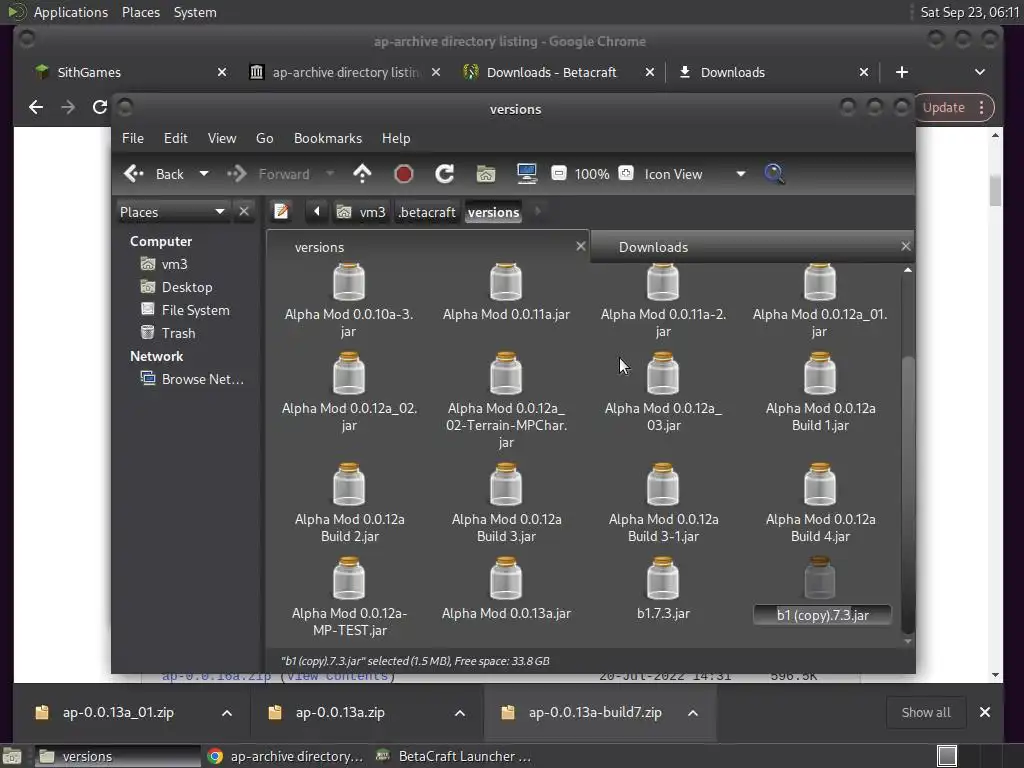Close the Places sidebar panel
Screen dimensions: 1024x768
coord(244,211)
